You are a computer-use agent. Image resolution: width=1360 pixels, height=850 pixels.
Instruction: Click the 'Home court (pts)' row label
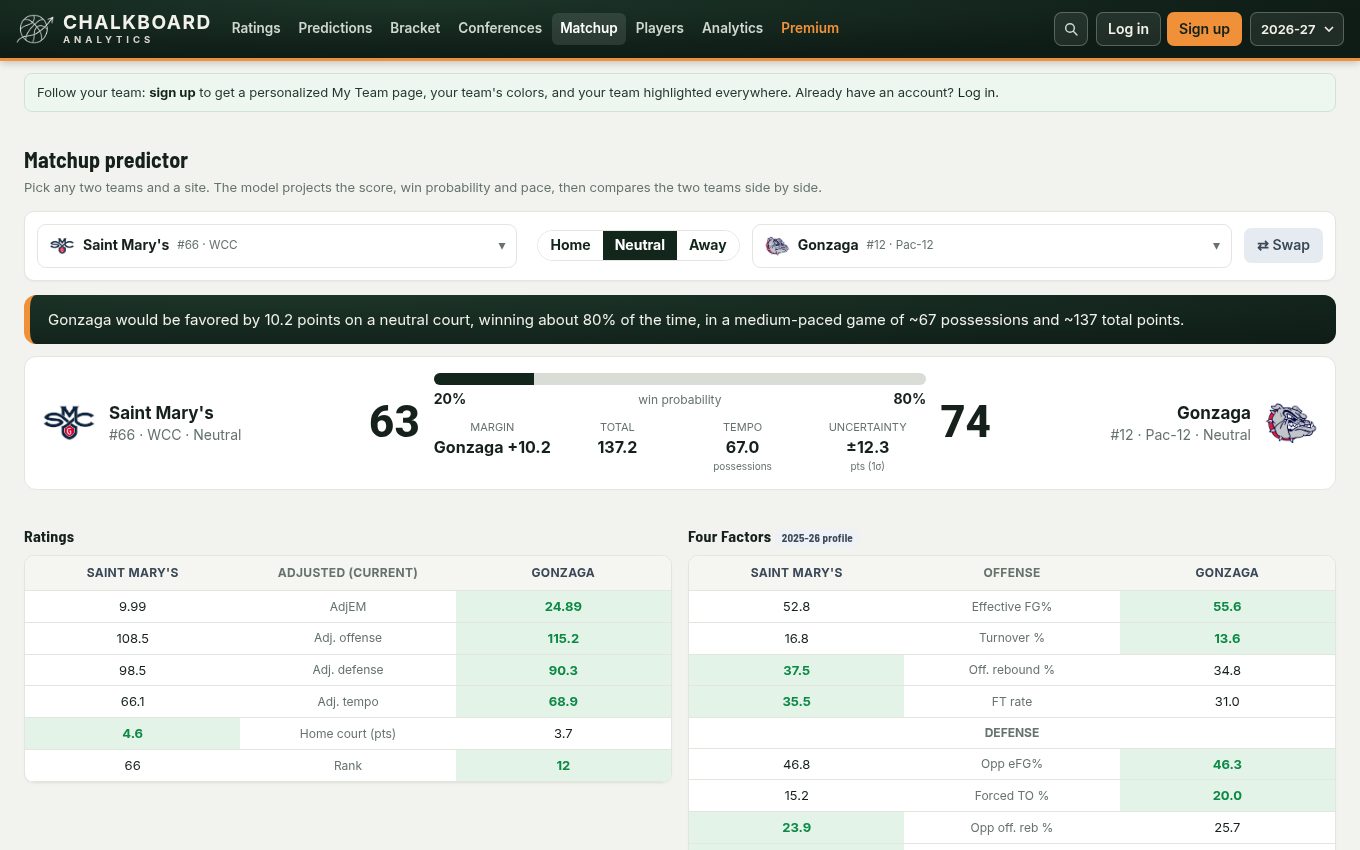click(x=348, y=733)
